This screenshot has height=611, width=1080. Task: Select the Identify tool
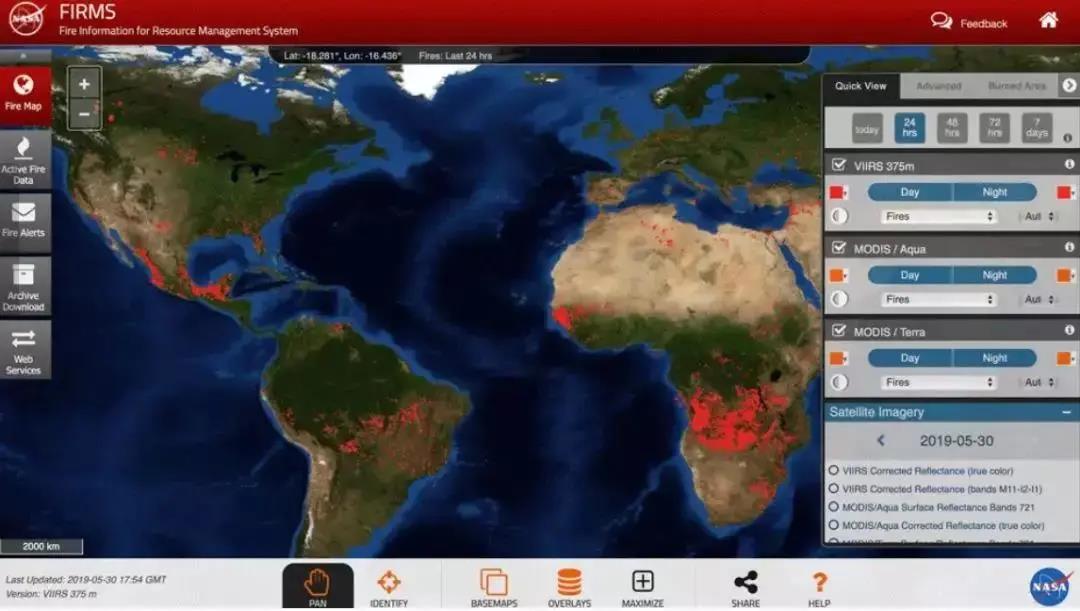click(x=388, y=587)
